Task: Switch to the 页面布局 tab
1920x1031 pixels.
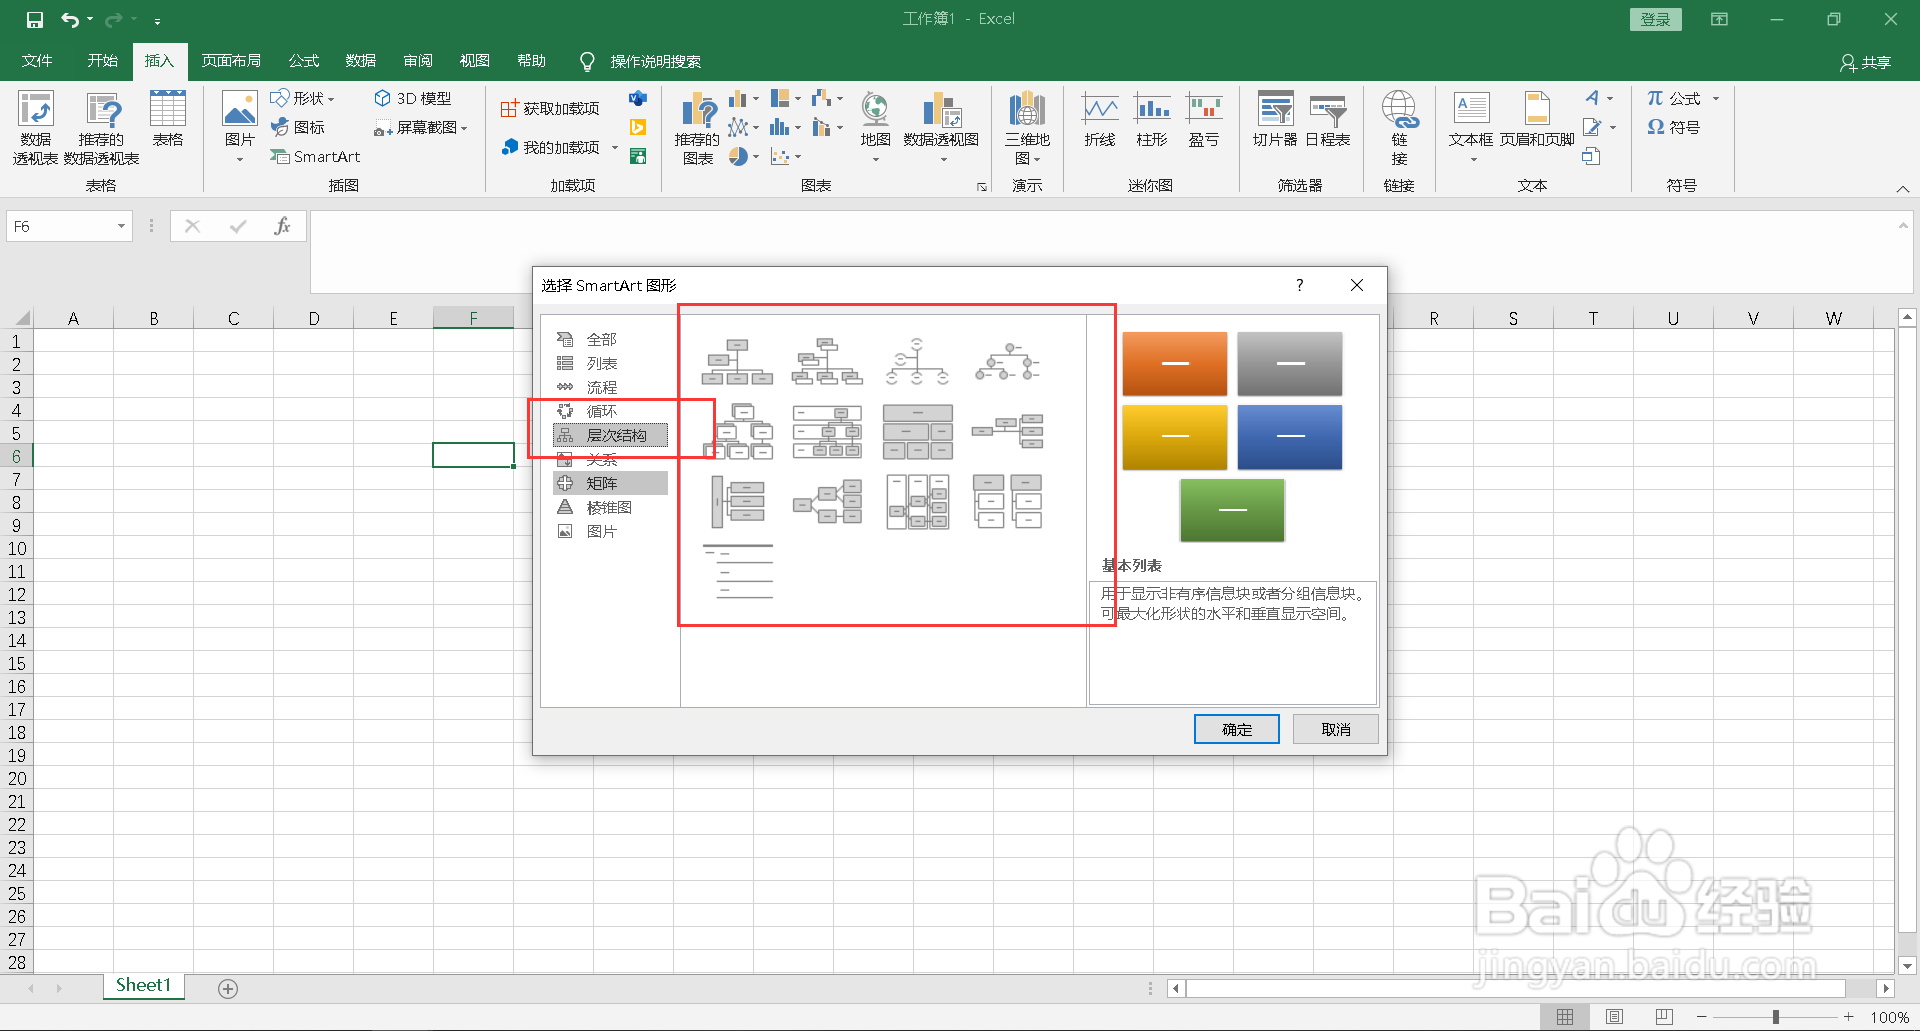Action: 231,61
